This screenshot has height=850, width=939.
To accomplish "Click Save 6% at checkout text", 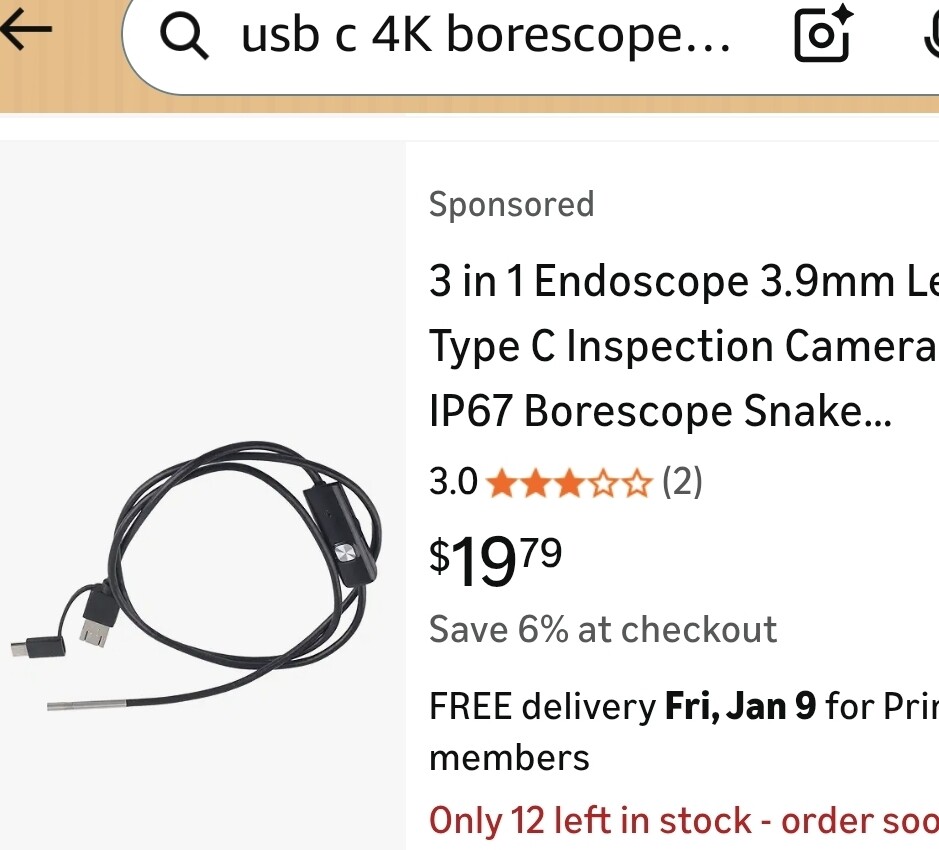I will [x=603, y=630].
